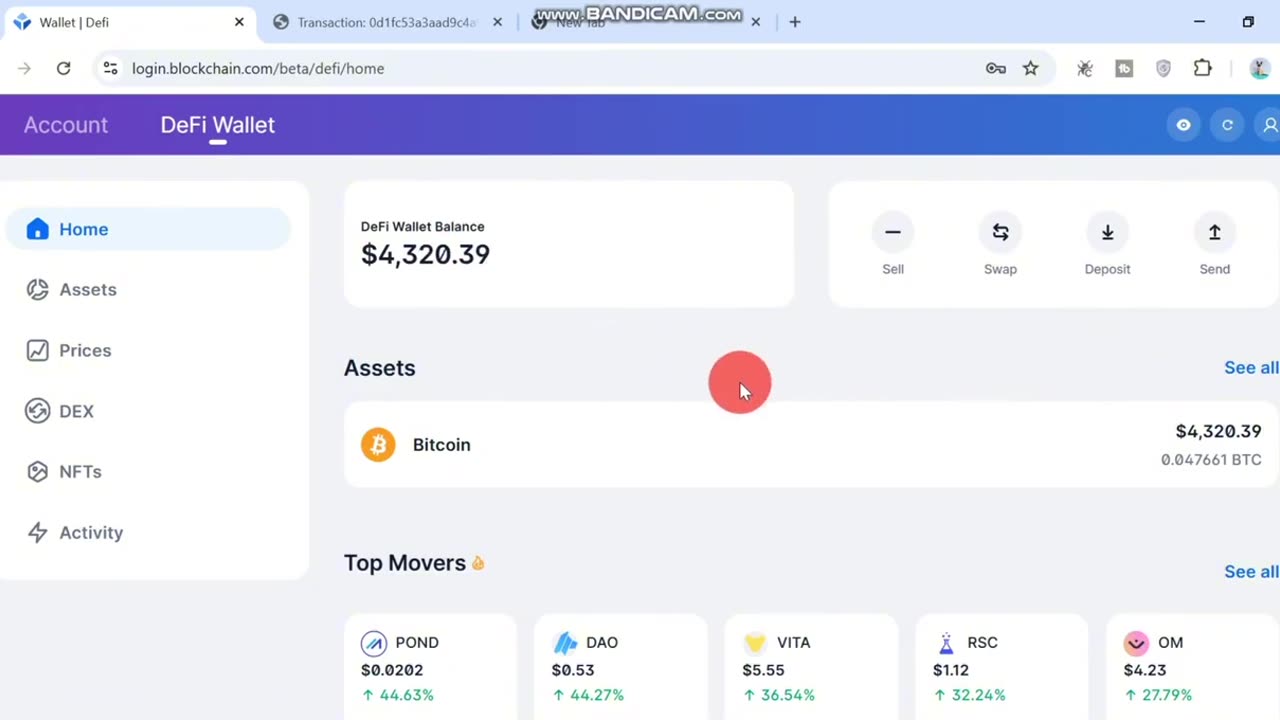
Task: Click RSC's 32.24% gain
Action: 969,695
